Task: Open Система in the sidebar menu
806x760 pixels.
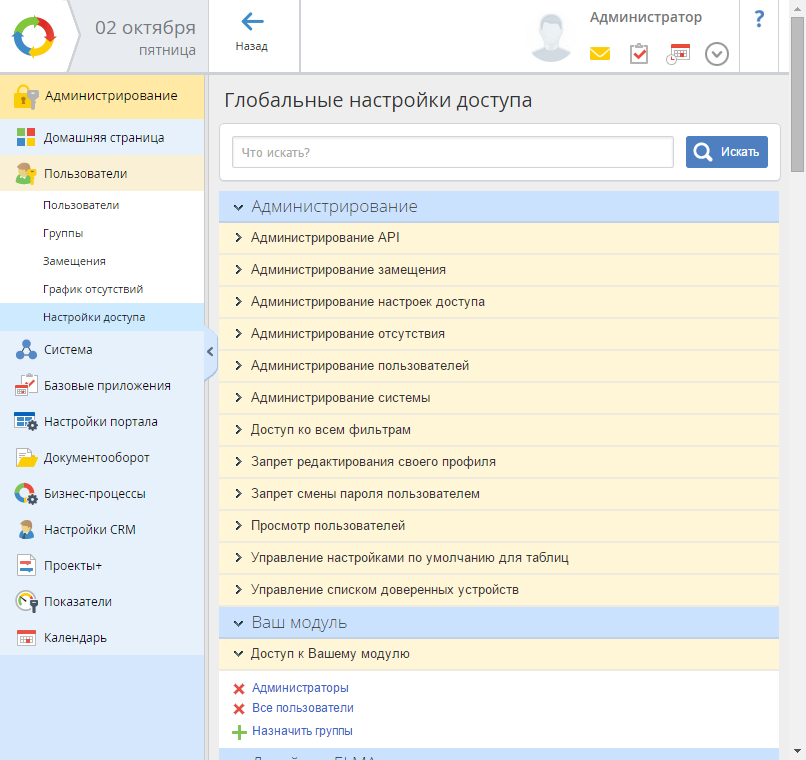Action: click(x=68, y=350)
